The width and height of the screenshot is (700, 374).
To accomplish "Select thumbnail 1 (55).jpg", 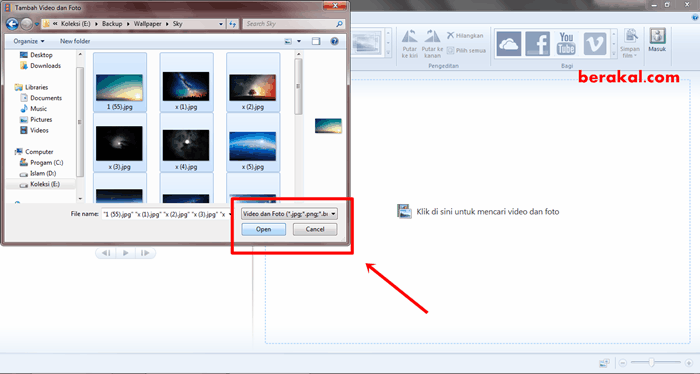I will tap(120, 82).
